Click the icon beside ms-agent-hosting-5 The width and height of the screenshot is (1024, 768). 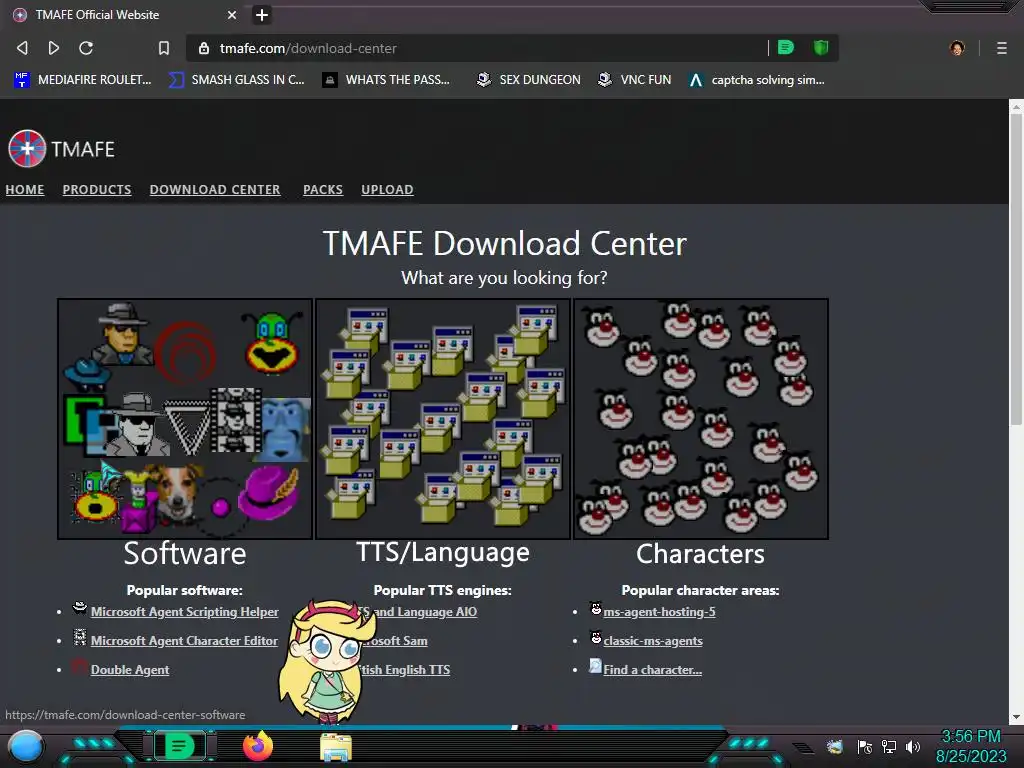coord(596,608)
